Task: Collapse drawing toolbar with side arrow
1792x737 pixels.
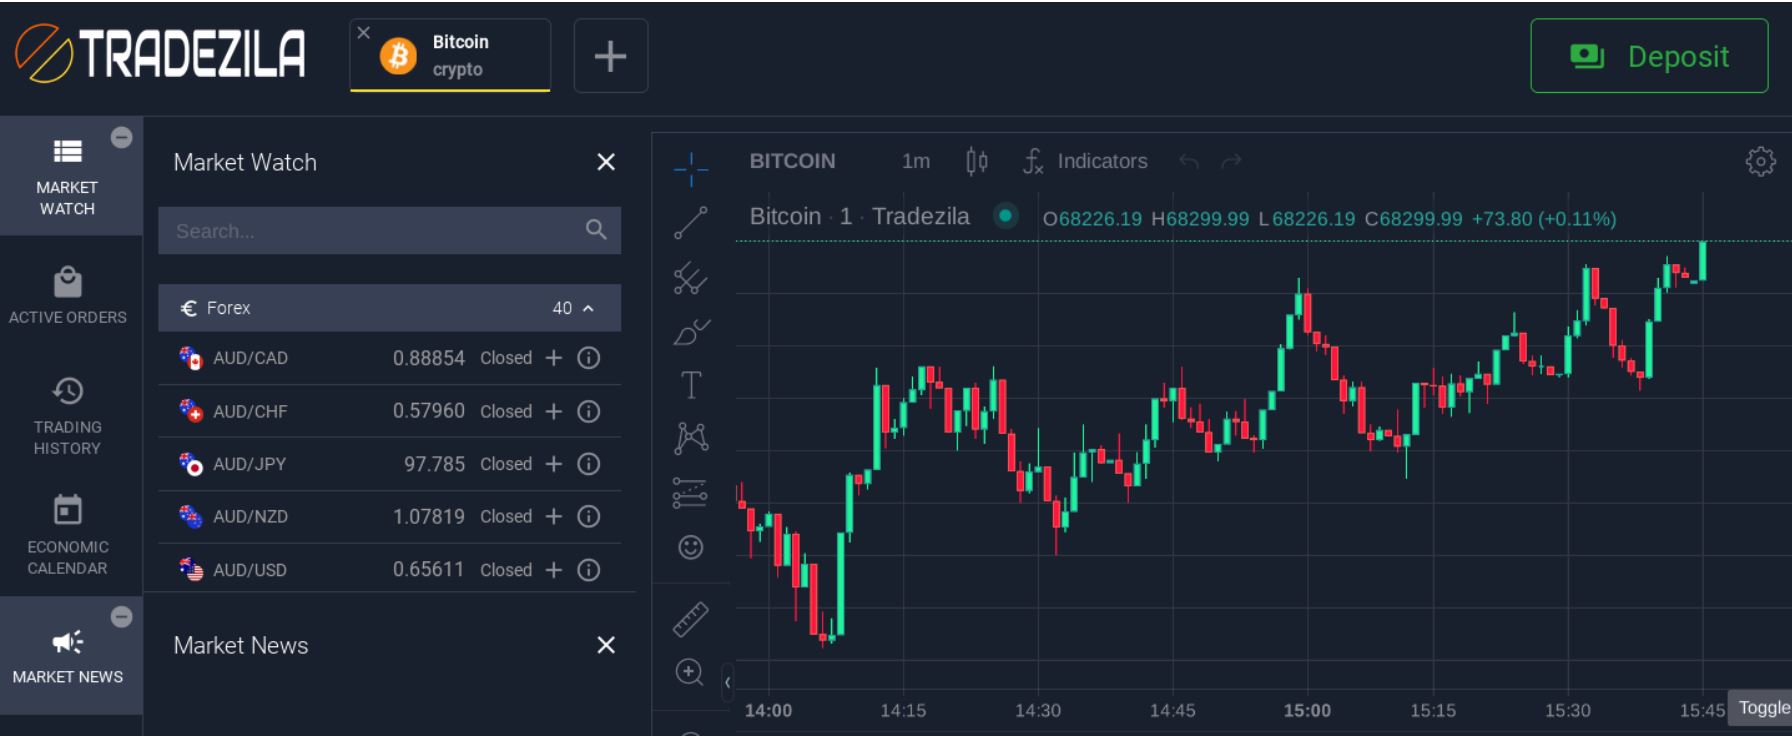Action: point(727,682)
